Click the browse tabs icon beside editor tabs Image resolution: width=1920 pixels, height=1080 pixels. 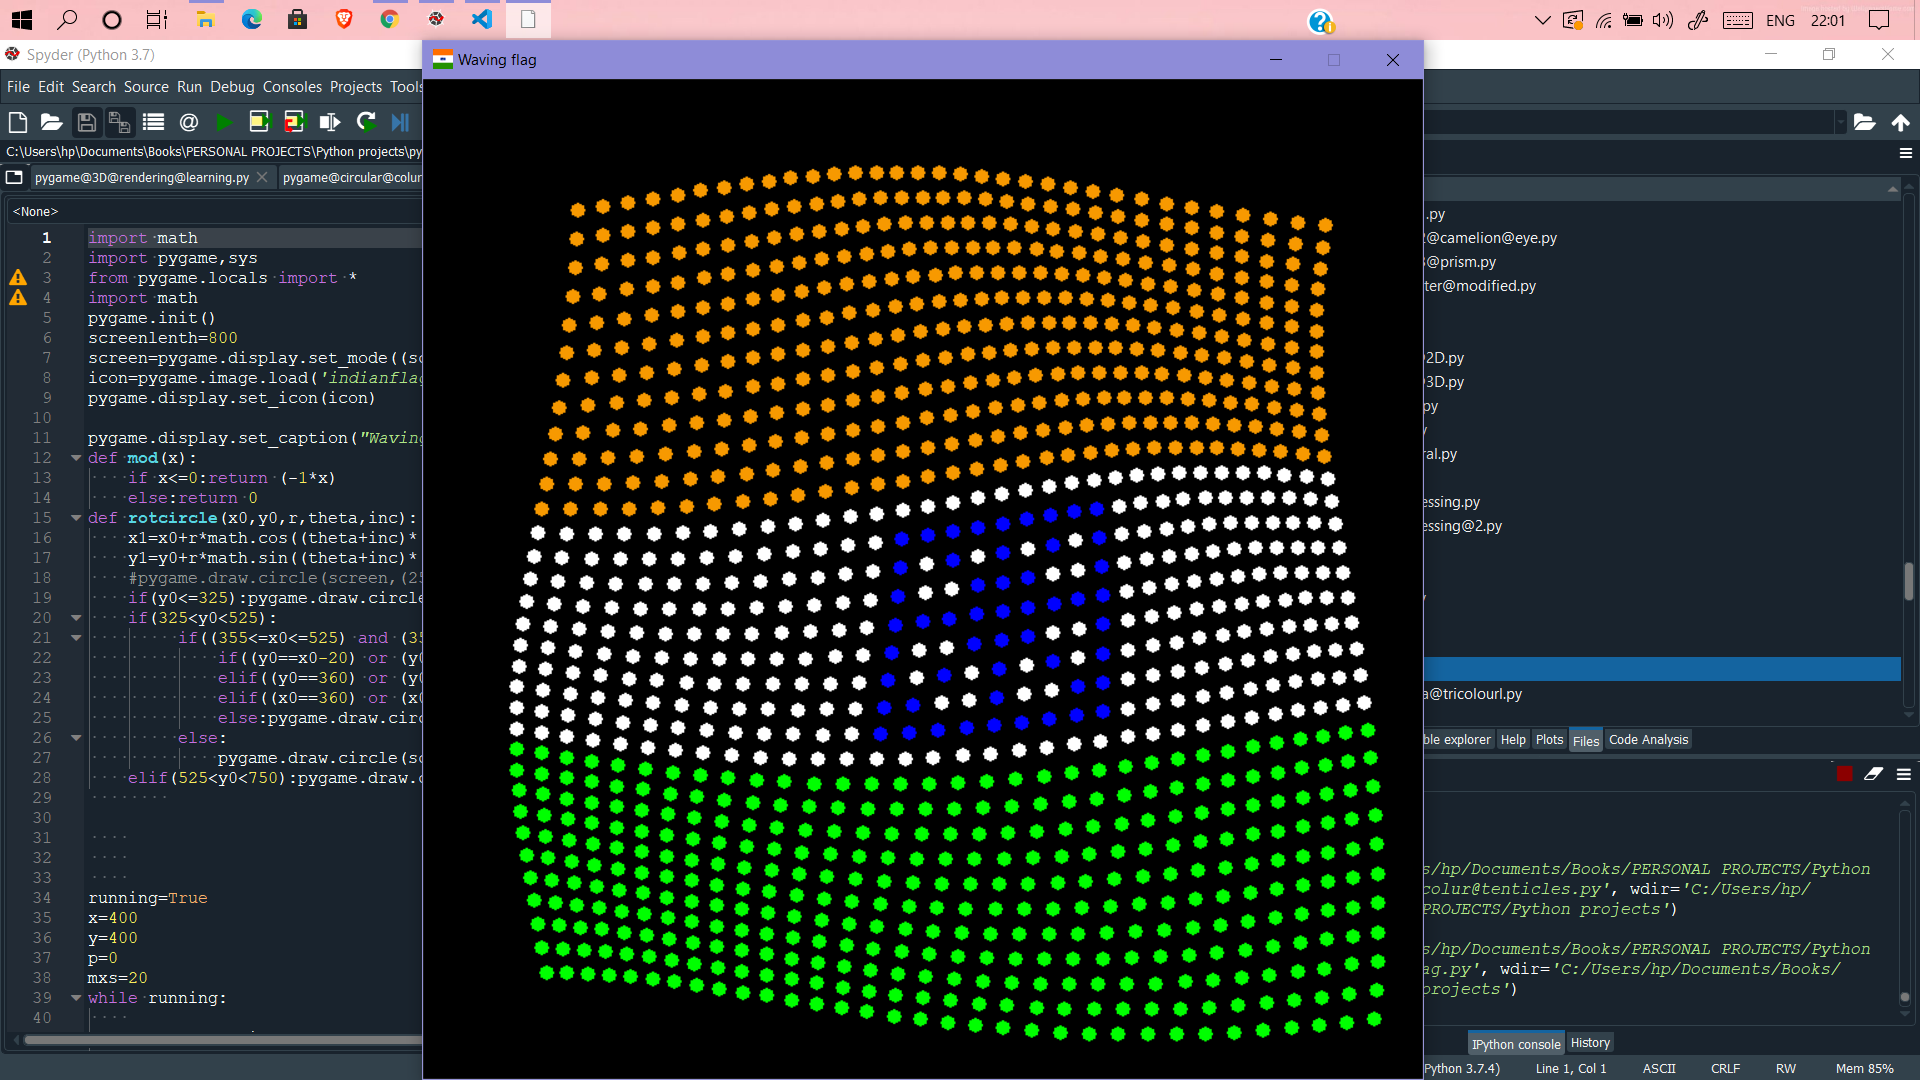pos(14,177)
